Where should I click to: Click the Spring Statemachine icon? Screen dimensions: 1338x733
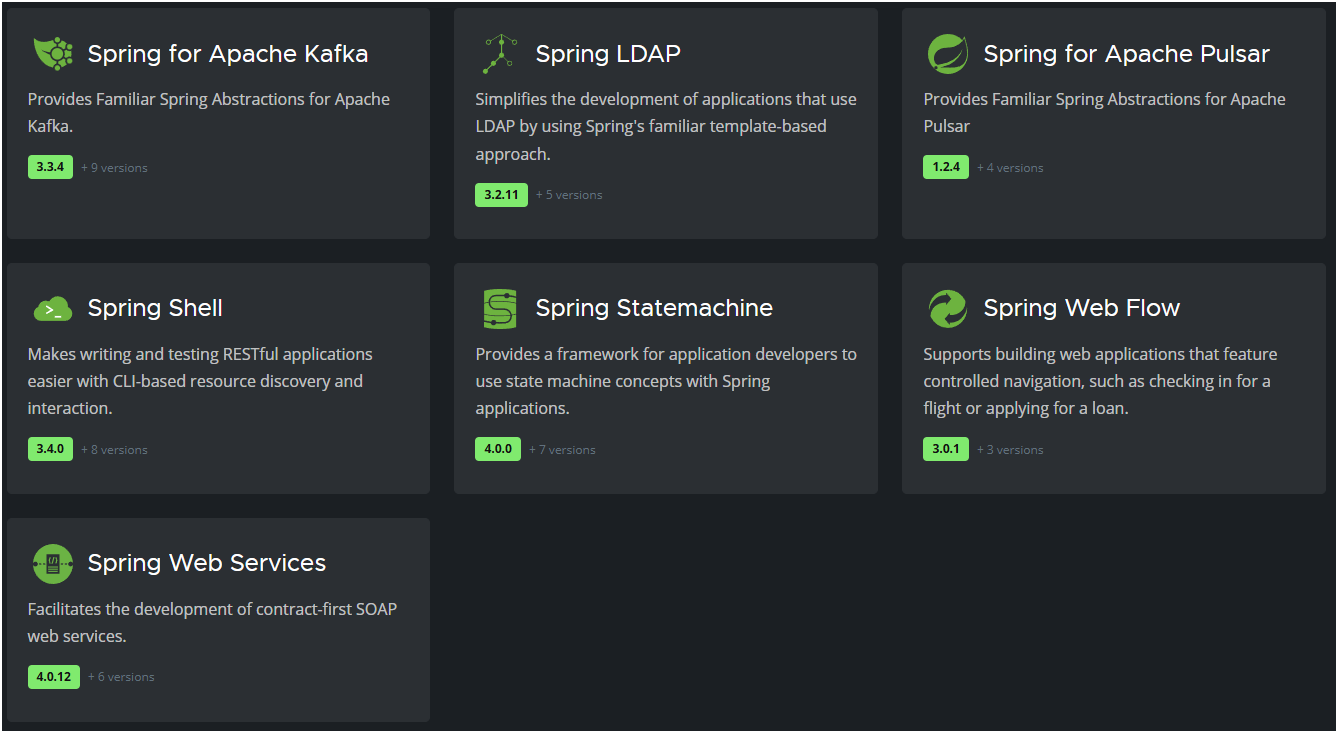(x=500, y=309)
